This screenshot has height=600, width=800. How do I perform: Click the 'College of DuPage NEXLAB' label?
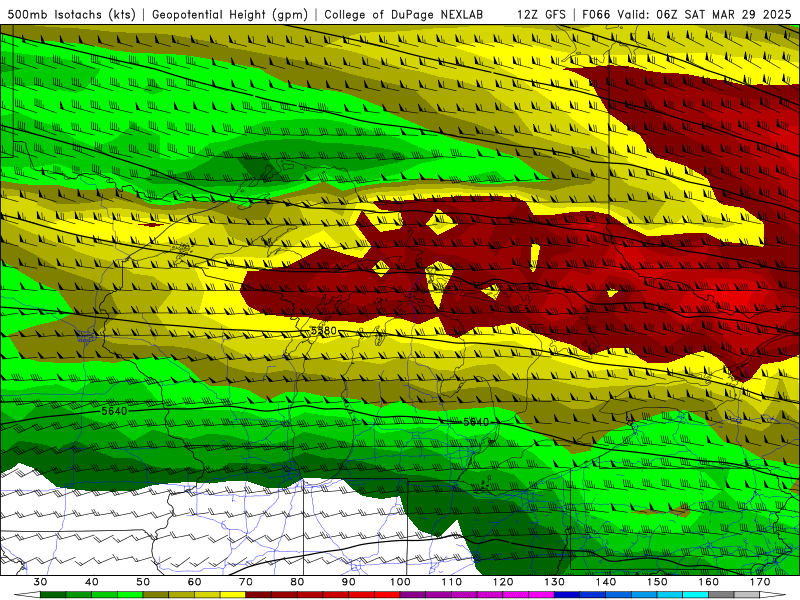tap(404, 14)
